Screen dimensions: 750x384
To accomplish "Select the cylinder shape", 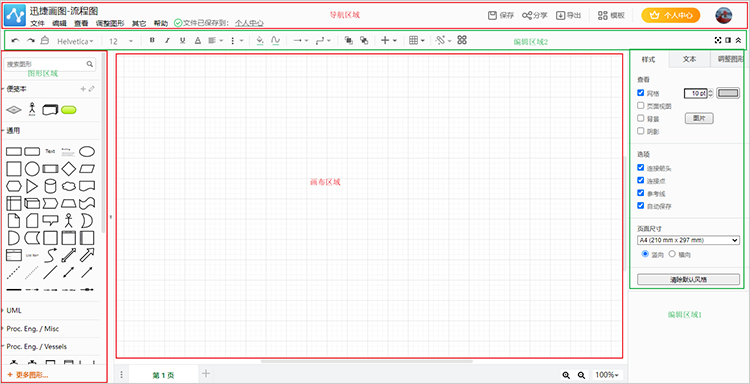I will [50, 186].
